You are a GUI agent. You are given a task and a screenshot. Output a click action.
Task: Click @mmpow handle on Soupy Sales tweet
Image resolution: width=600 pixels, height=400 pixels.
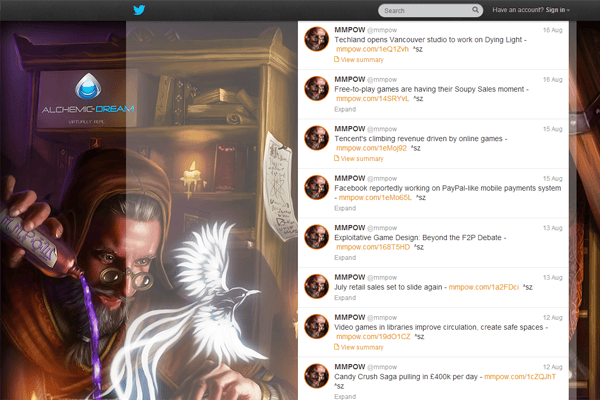pos(382,80)
